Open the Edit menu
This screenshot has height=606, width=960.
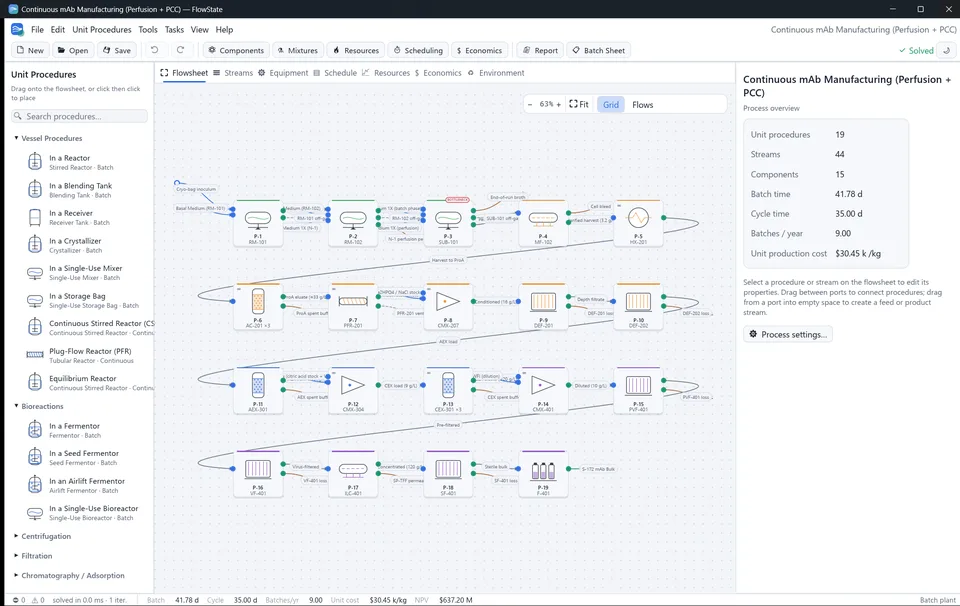[x=58, y=29]
